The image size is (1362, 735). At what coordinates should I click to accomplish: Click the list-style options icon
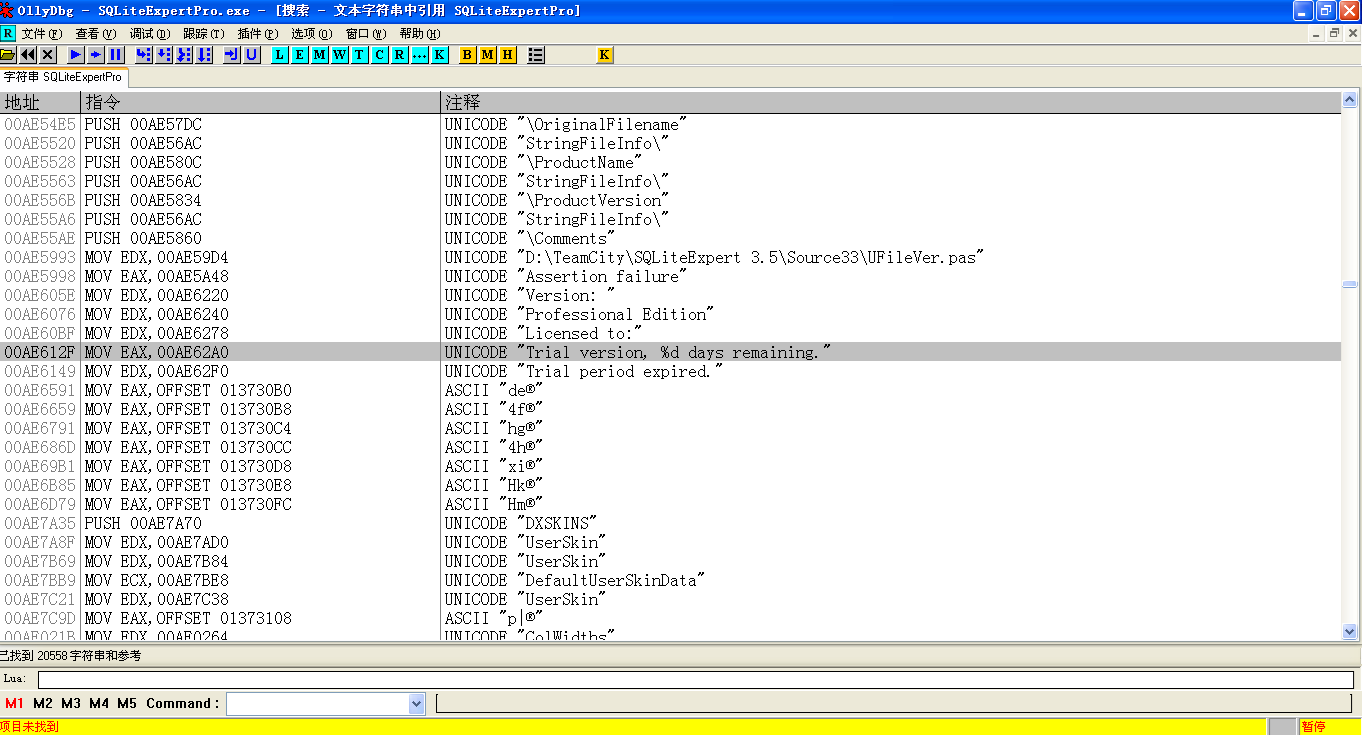pyautogui.click(x=536, y=55)
